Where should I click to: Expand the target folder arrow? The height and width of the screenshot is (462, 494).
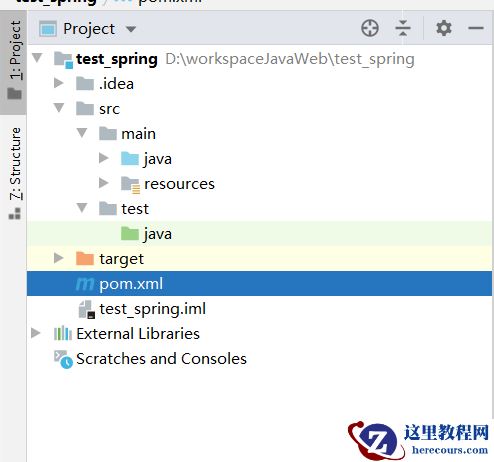point(59,258)
